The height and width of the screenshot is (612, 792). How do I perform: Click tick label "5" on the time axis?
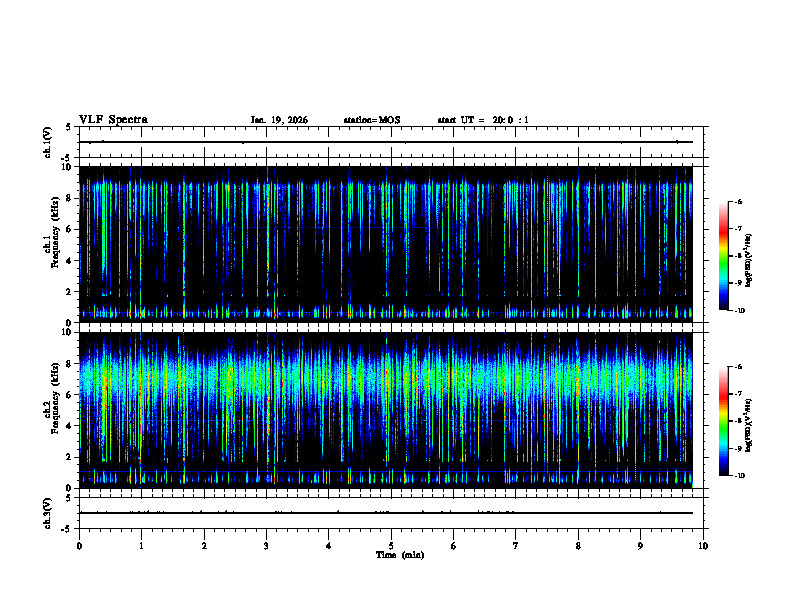[x=391, y=546]
